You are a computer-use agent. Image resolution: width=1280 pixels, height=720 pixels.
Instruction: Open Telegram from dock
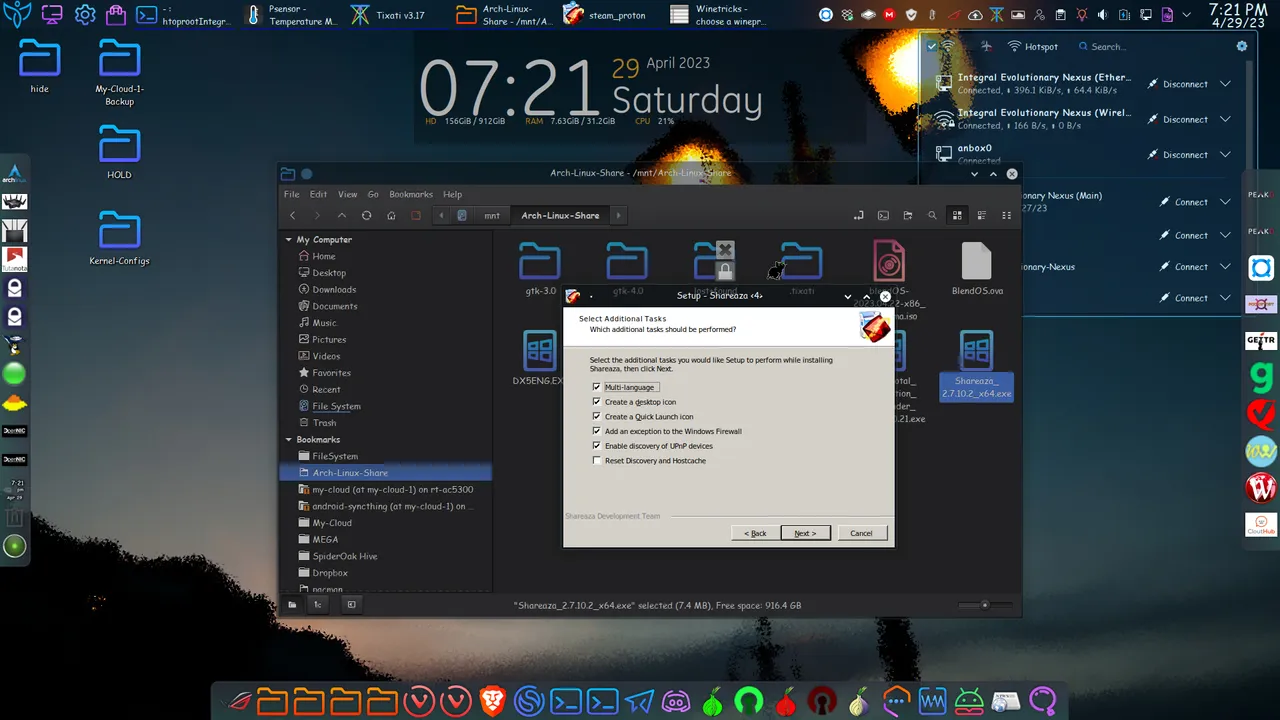(x=639, y=701)
